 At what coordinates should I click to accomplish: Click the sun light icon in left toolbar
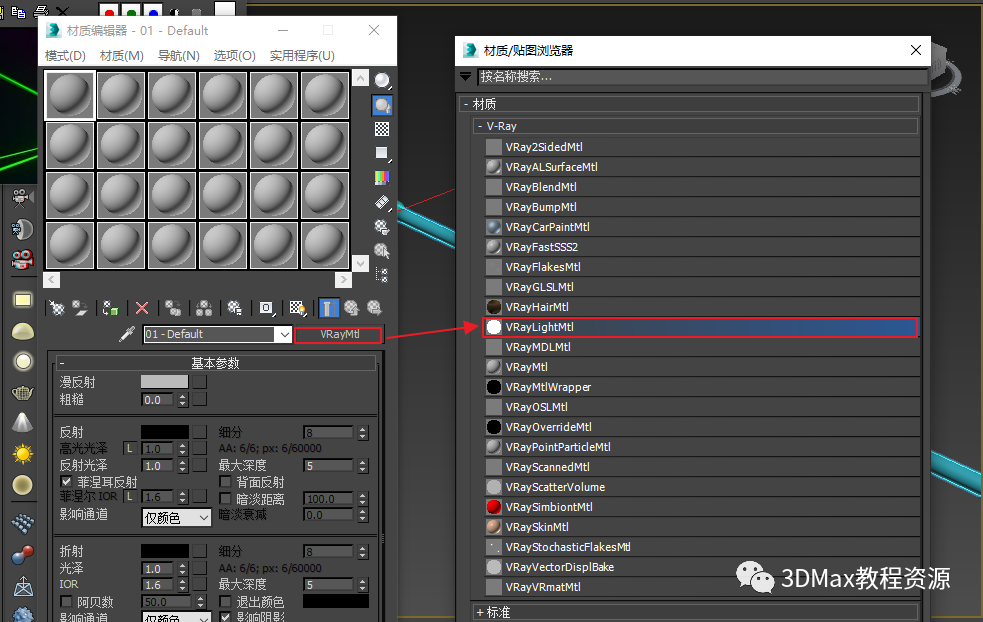point(23,454)
